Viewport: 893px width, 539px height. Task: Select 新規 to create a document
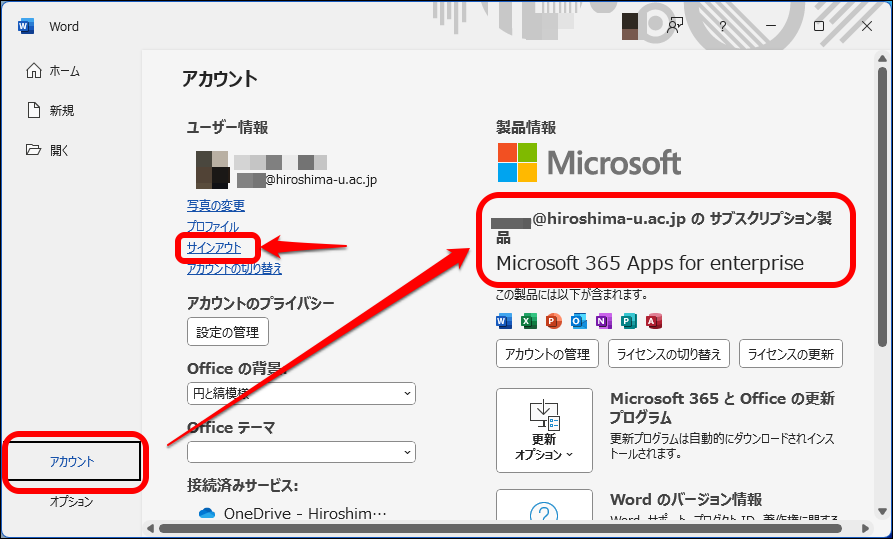(51, 111)
